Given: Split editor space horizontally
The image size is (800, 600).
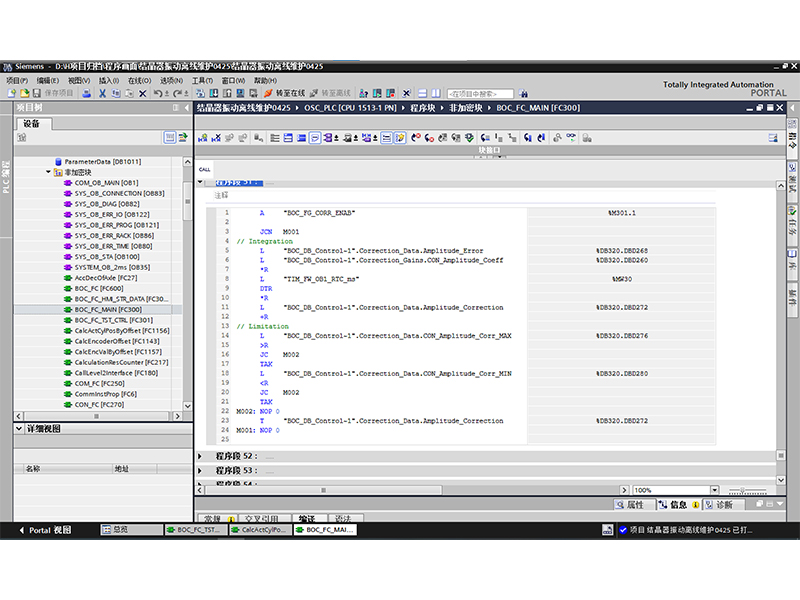Looking at the screenshot, I should [x=422, y=93].
